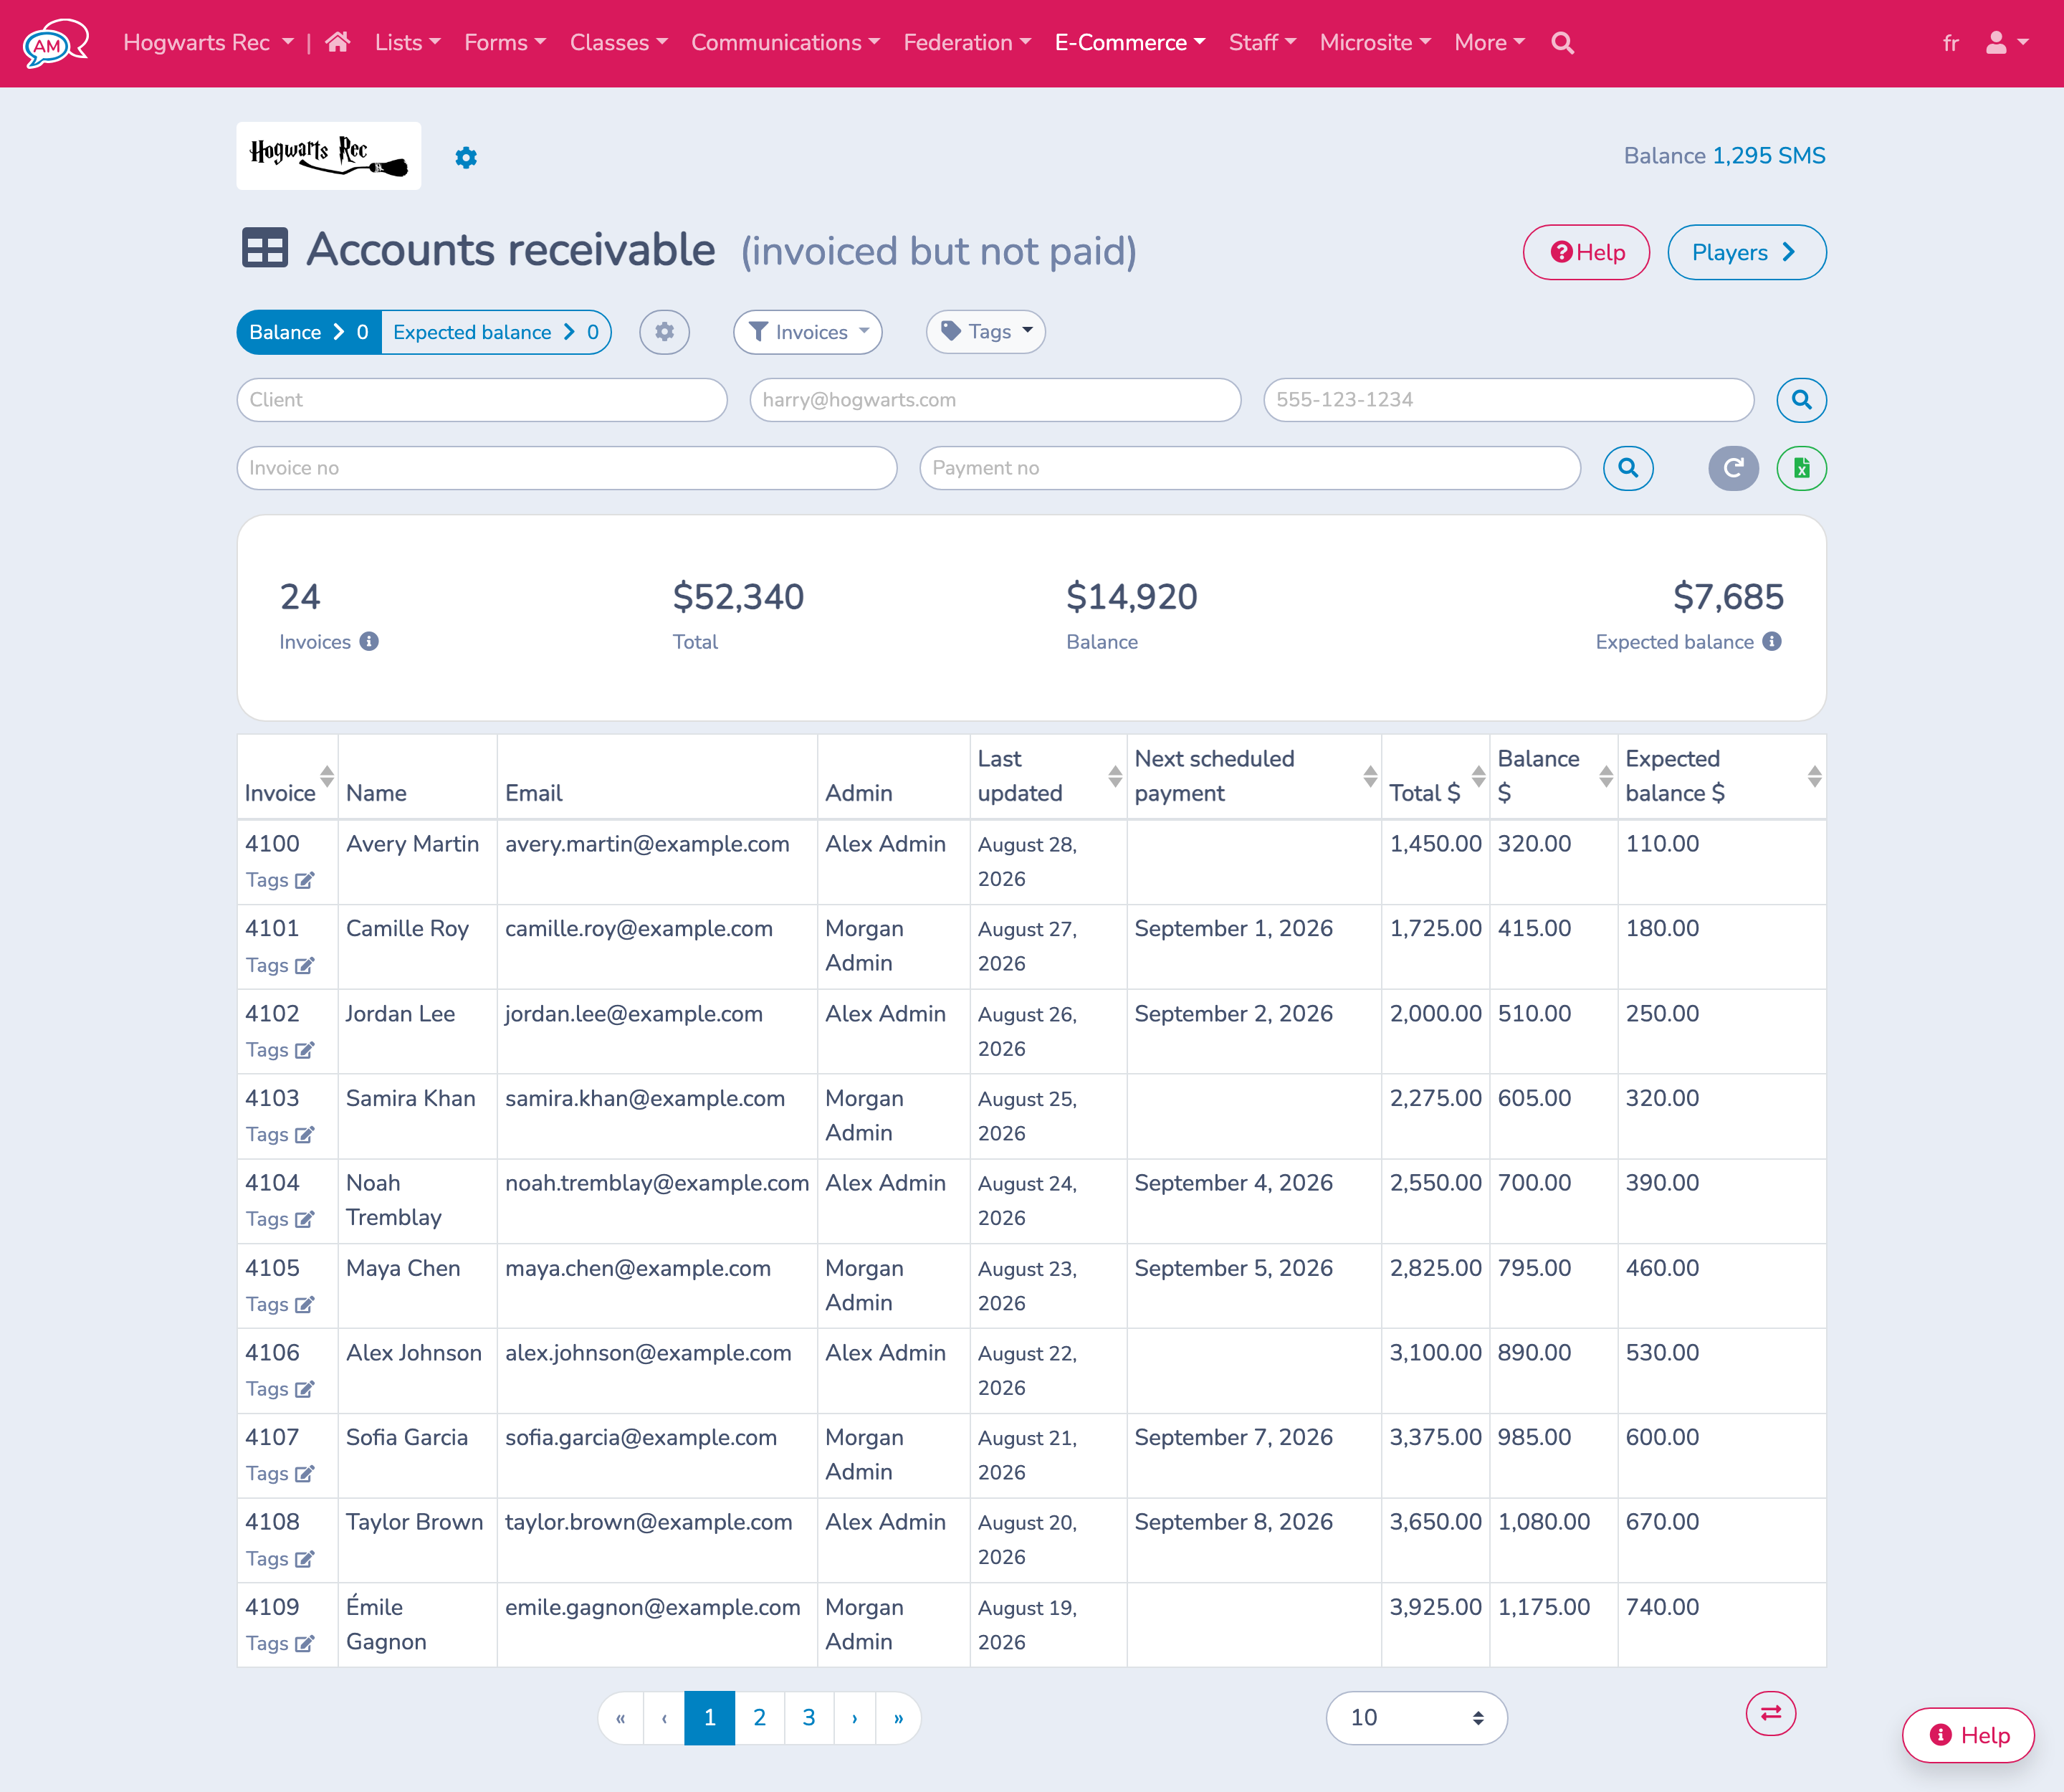Open the floating Help button at bottom
The width and height of the screenshot is (2064, 1792).
pyautogui.click(x=1968, y=1735)
